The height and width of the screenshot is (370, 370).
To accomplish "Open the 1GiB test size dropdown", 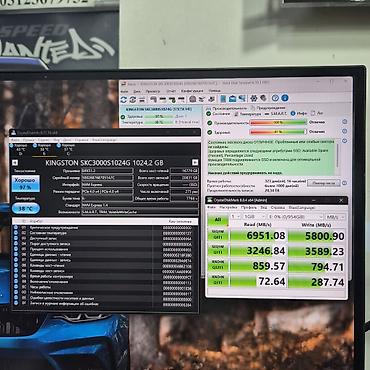I will (254, 217).
